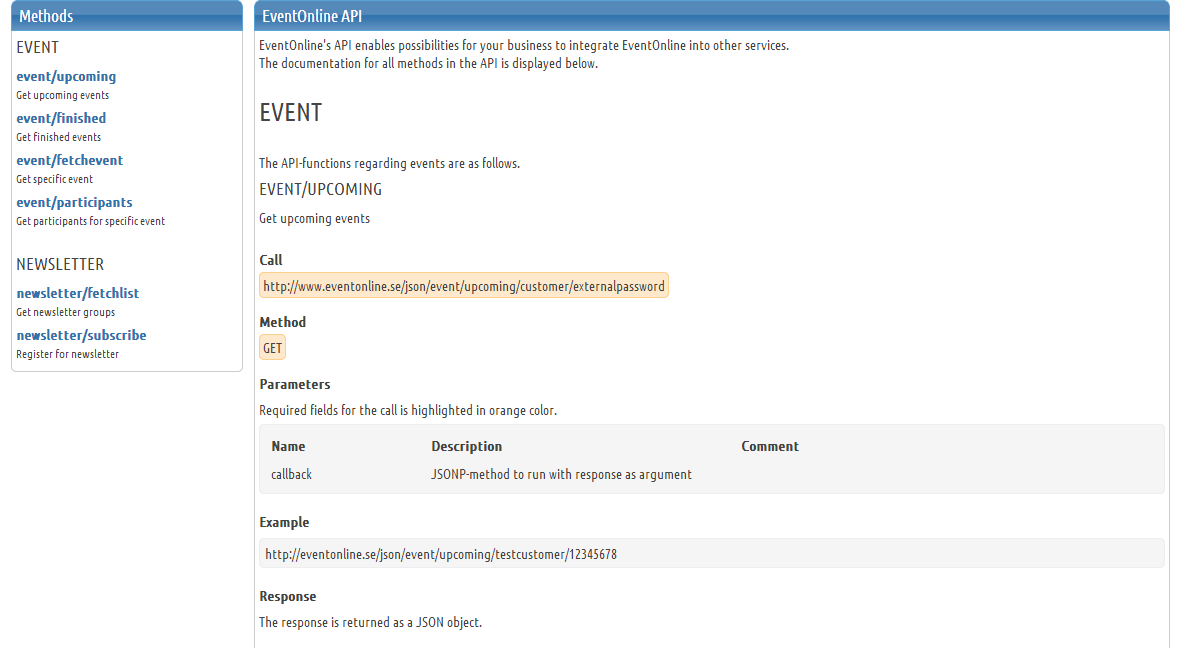This screenshot has height=648, width=1181.
Task: Click the EVENT section heading in sidebar
Action: pos(38,47)
